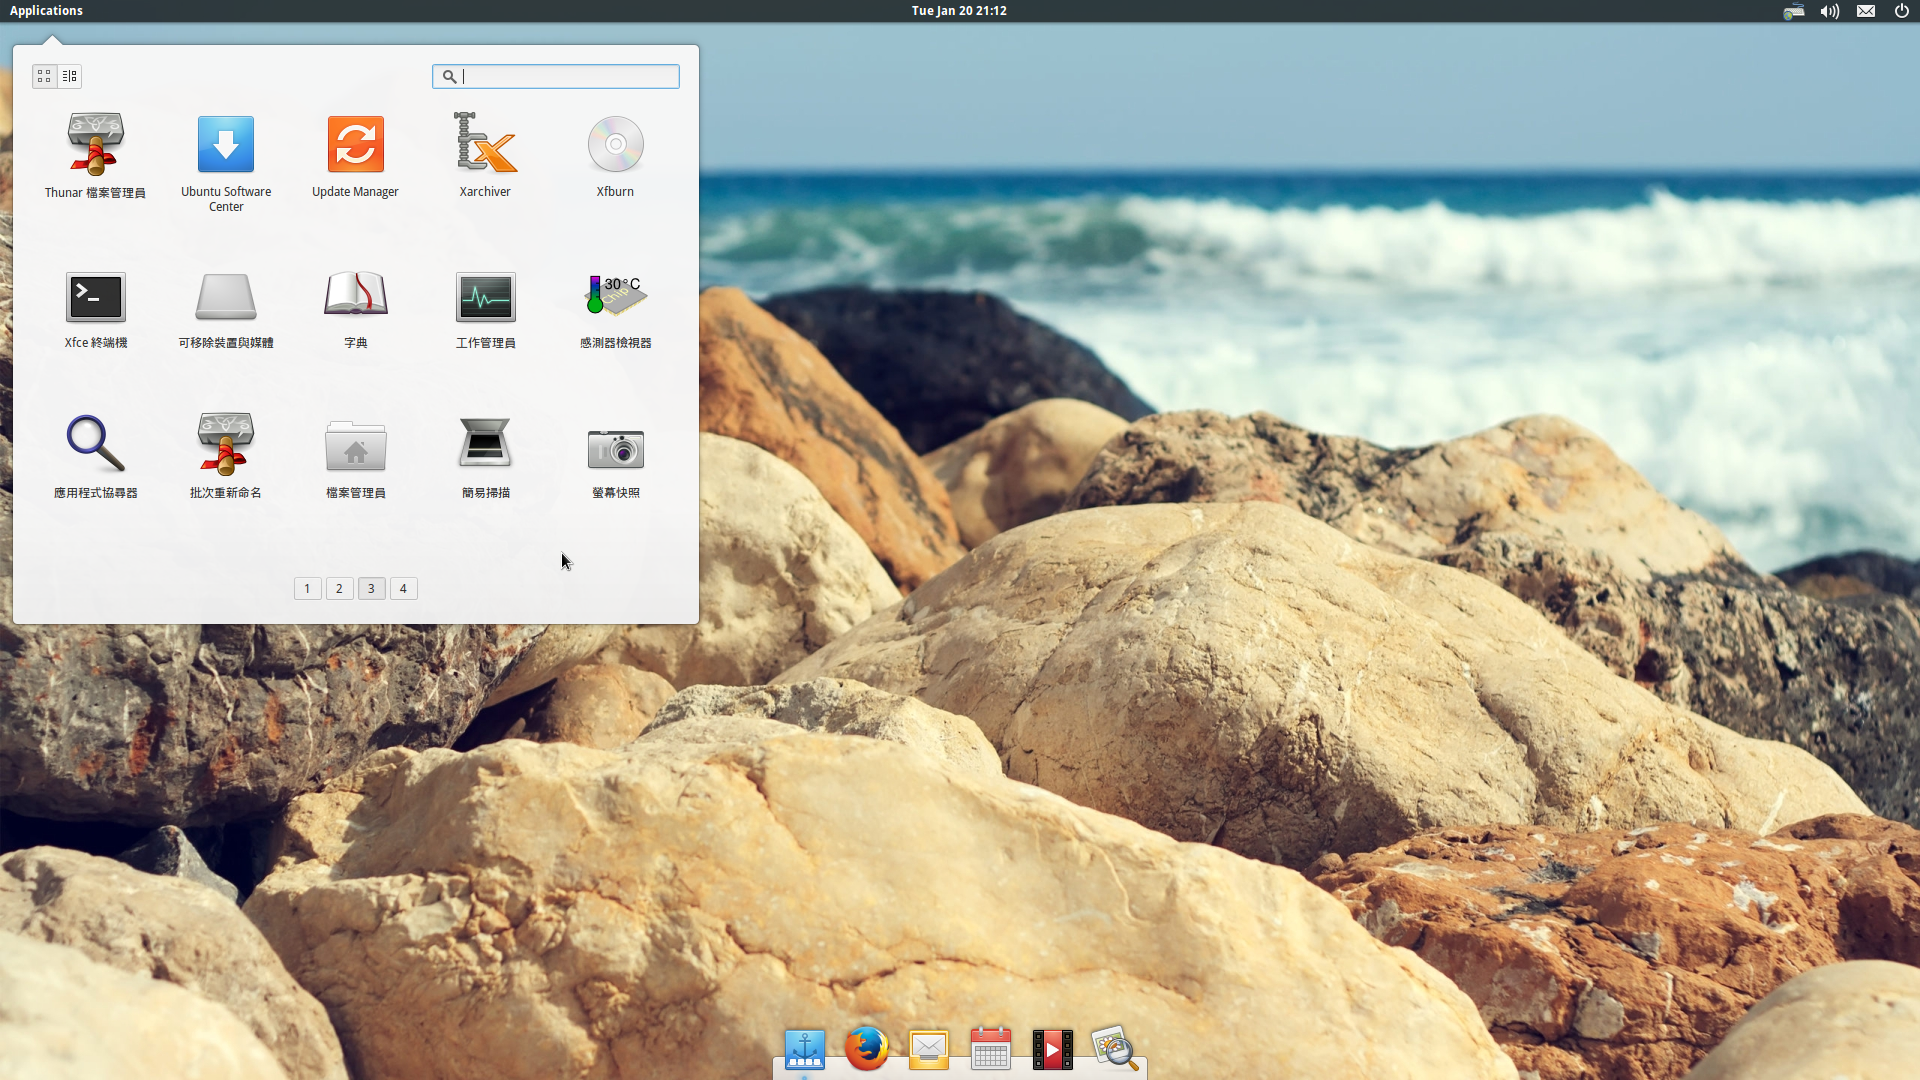Switch launcher to category view
Viewport: 1920px width, 1080px height.
pyautogui.click(x=69, y=76)
